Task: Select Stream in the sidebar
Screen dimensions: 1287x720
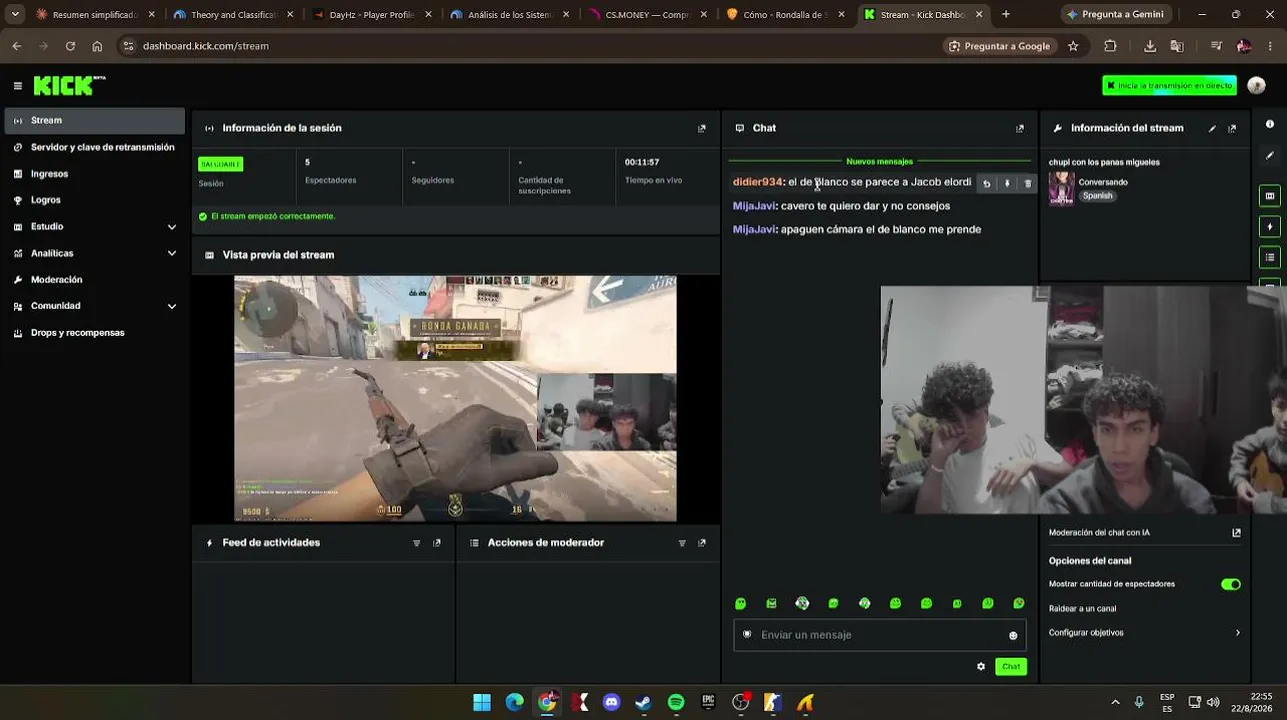Action: [x=93, y=120]
